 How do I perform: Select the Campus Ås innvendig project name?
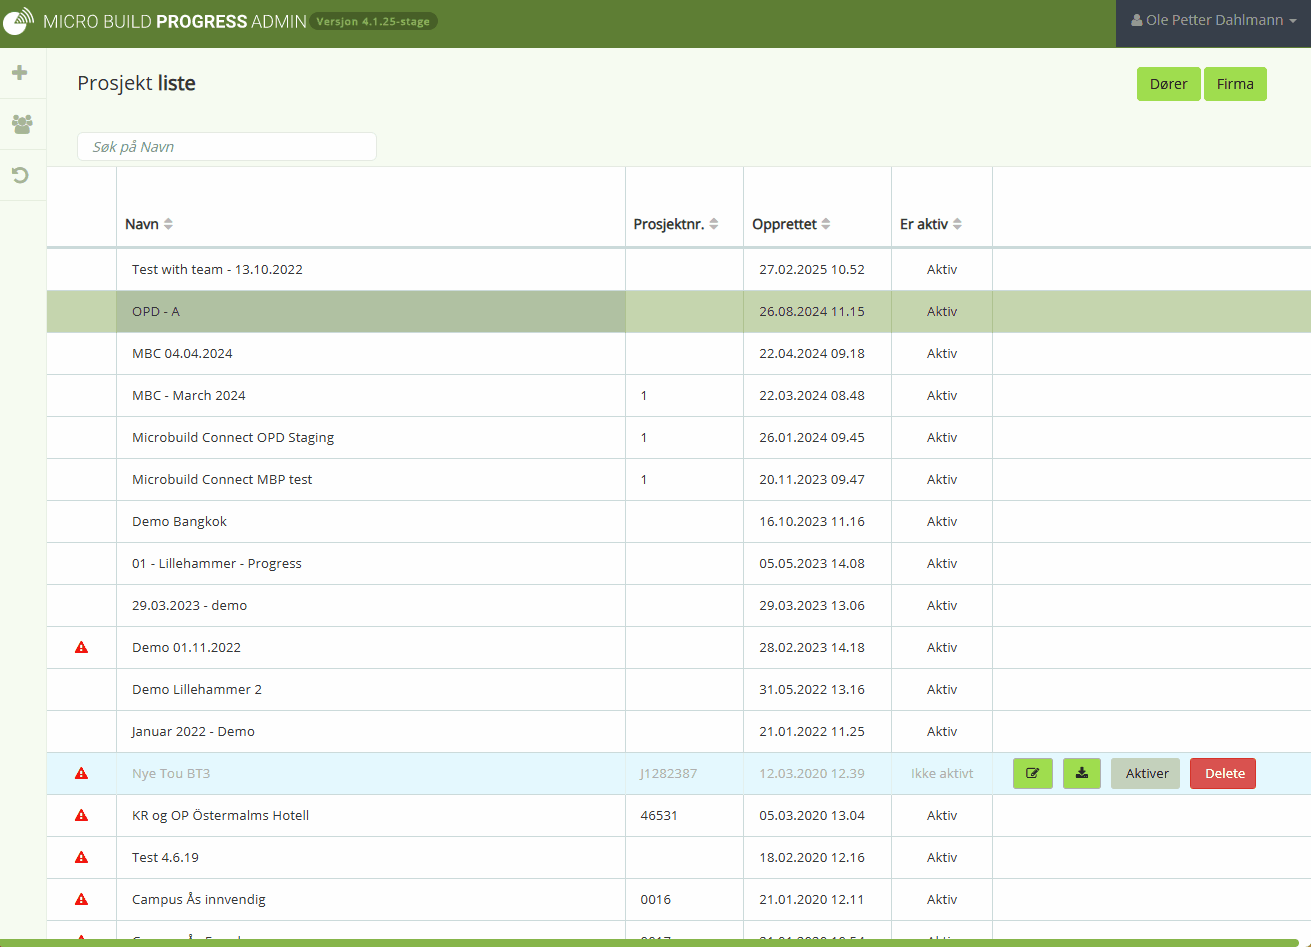(x=198, y=899)
